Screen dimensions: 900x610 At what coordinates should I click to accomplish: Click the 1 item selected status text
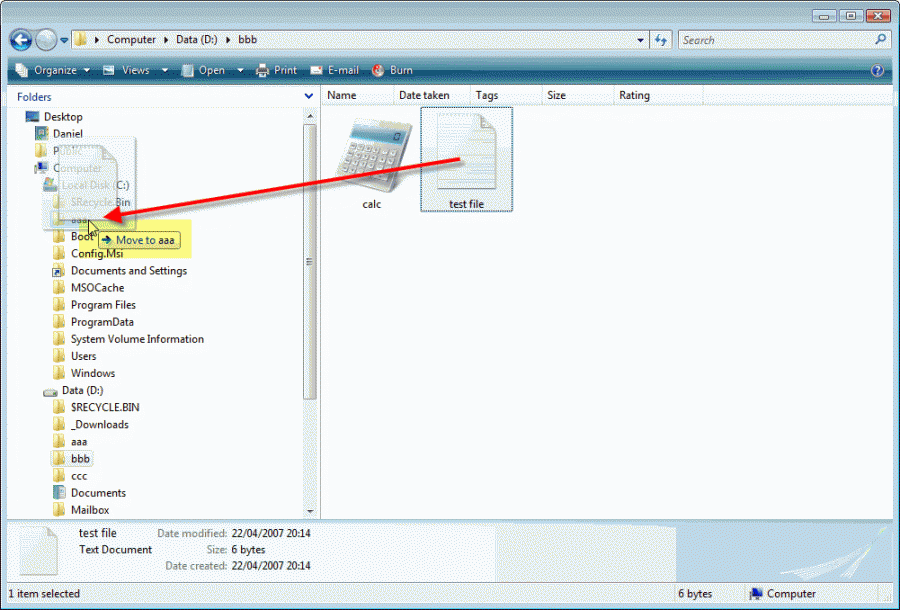(x=44, y=593)
